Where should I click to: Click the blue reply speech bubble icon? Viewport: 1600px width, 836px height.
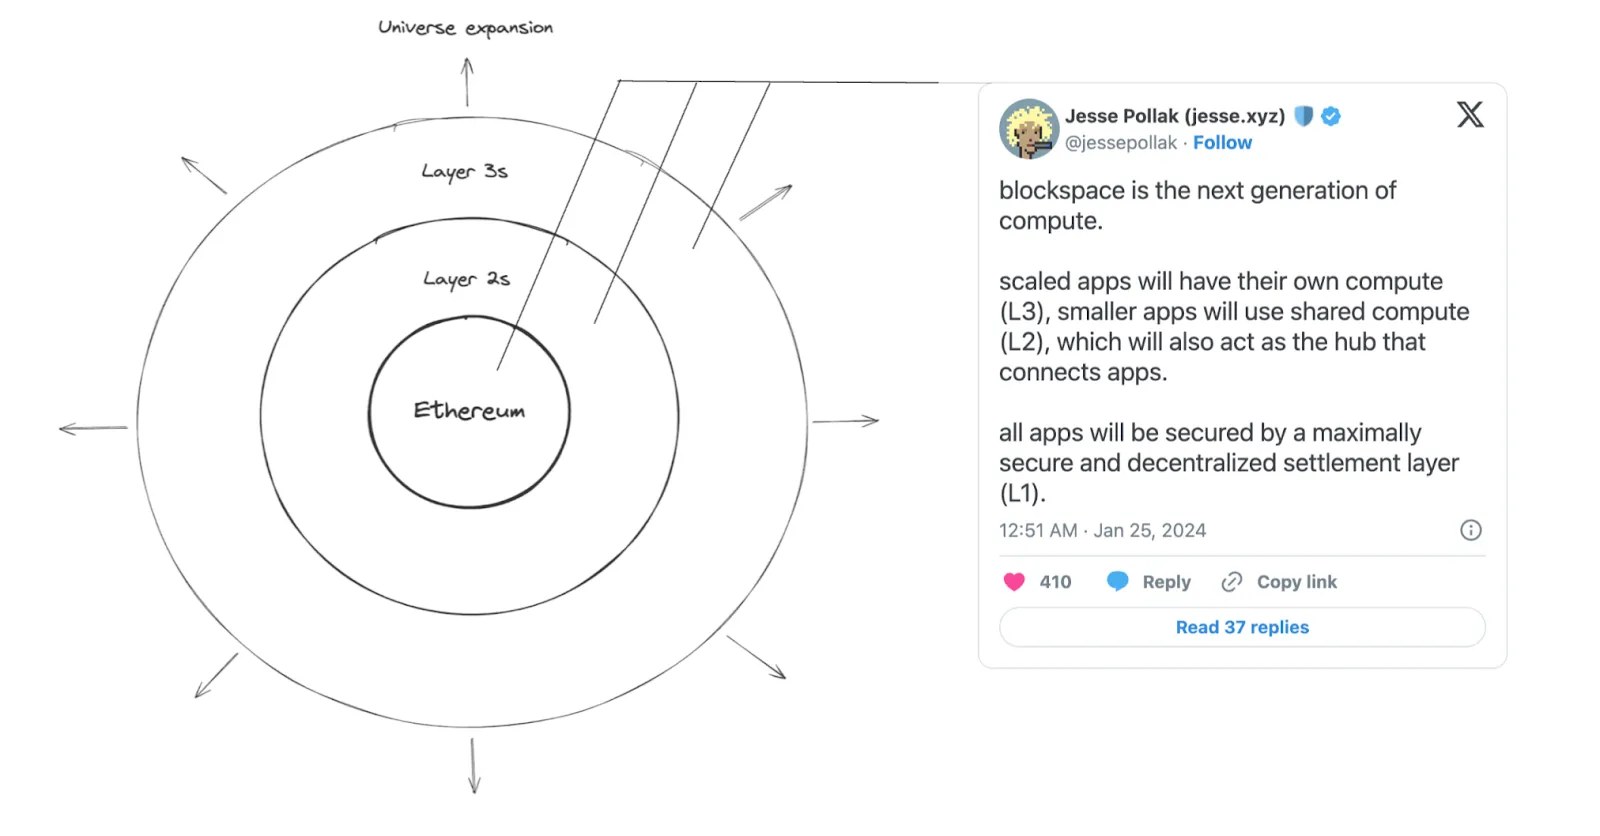[1117, 582]
